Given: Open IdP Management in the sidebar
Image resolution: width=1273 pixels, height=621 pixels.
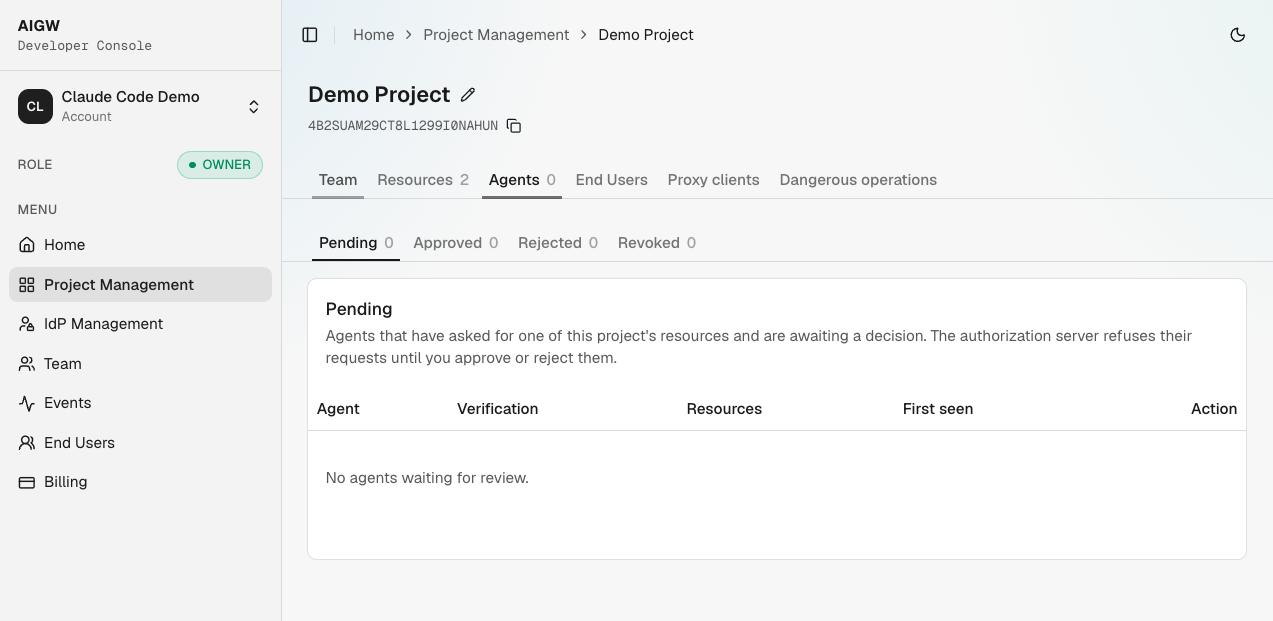Looking at the screenshot, I should 140,324.
